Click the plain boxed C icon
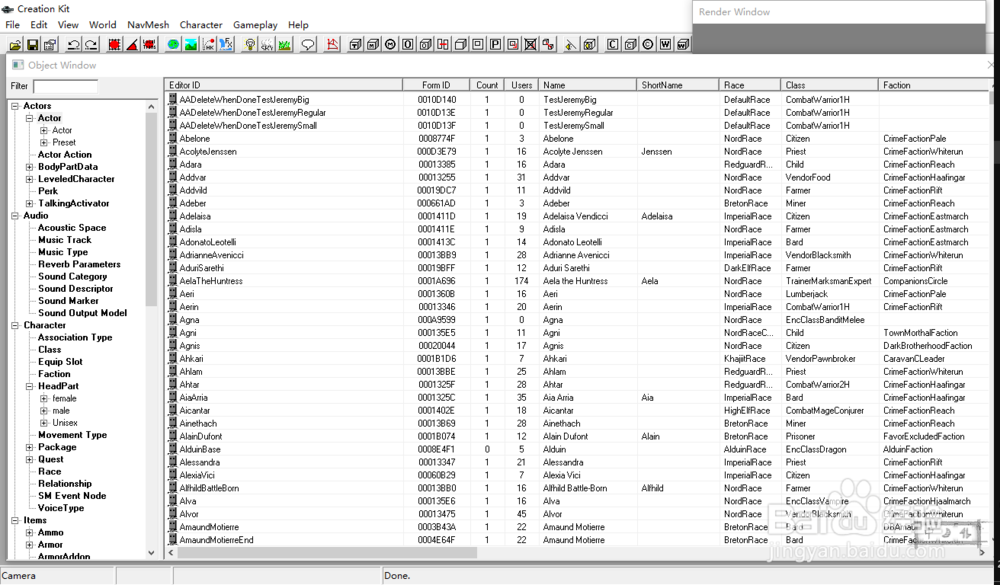The width and height of the screenshot is (1000, 585). (x=613, y=44)
